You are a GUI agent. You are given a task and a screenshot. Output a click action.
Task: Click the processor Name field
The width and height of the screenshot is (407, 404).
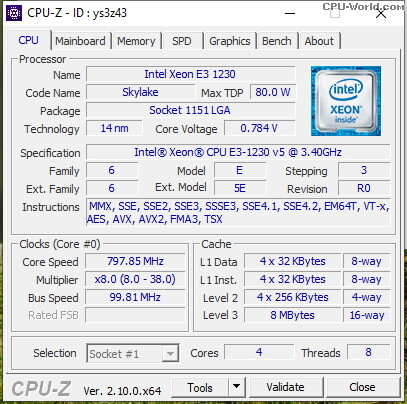(x=190, y=74)
